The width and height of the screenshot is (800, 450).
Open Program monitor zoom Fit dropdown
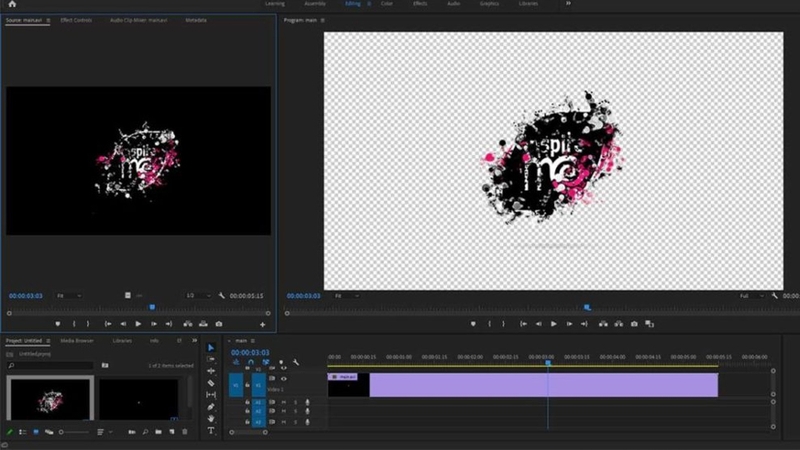pyautogui.click(x=346, y=296)
